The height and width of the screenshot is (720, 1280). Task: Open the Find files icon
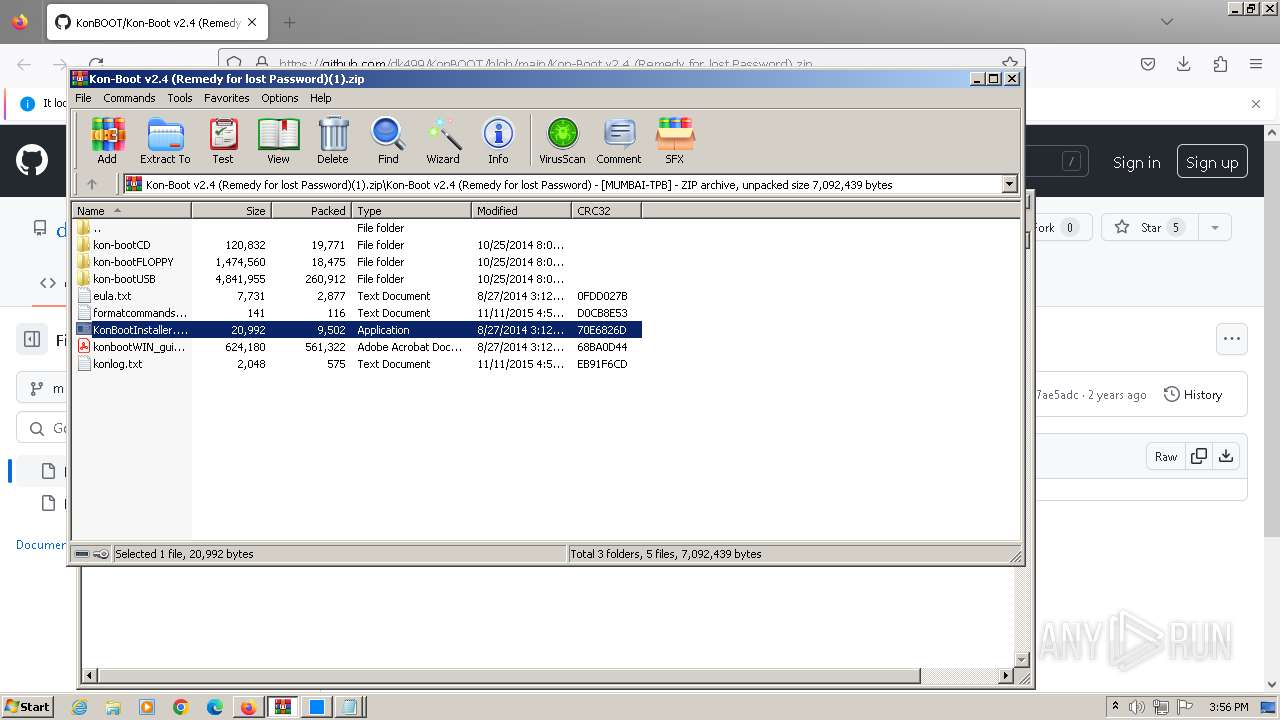pos(388,140)
